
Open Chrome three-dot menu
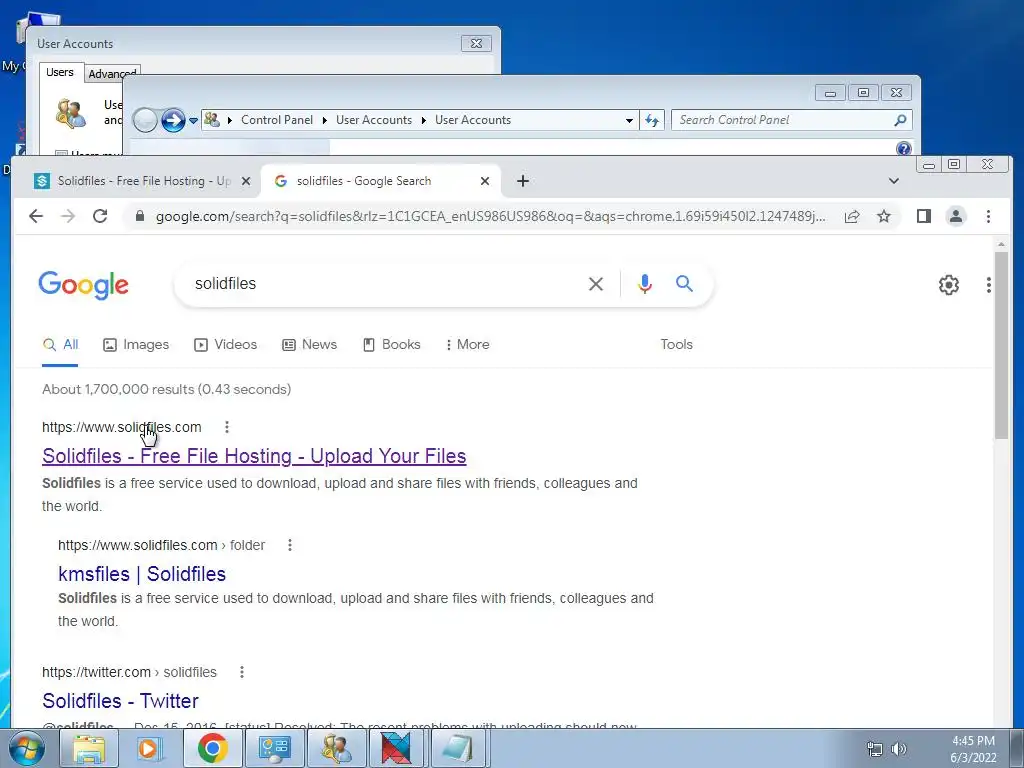988,216
